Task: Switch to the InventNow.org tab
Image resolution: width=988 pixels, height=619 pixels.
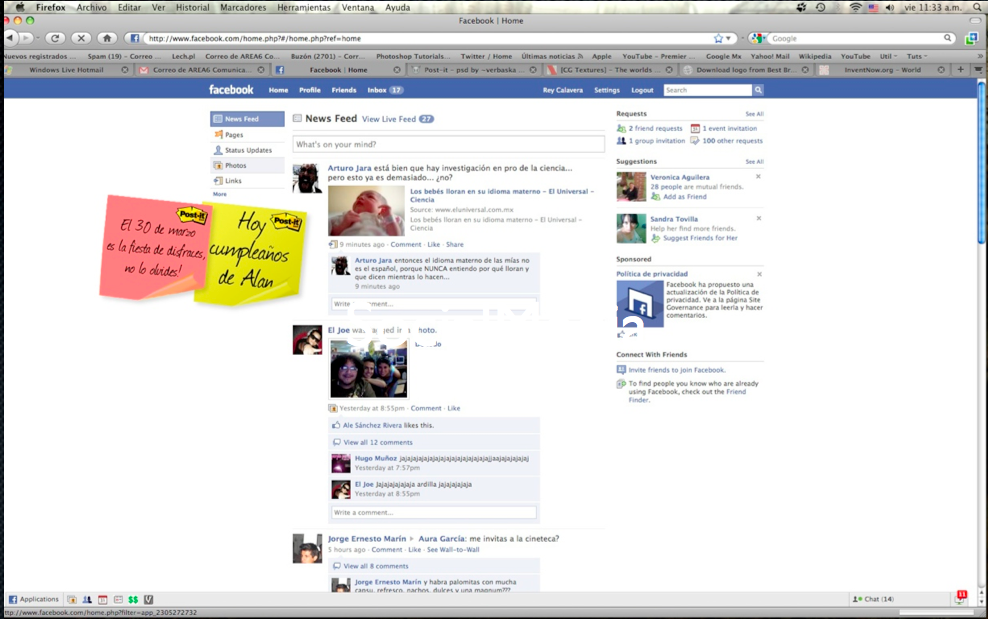Action: [882, 70]
